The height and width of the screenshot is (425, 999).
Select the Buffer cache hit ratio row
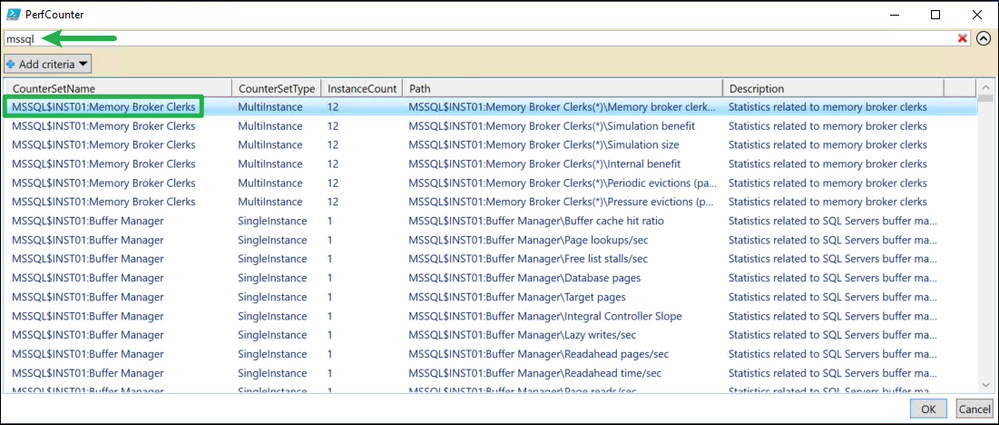click(491, 221)
